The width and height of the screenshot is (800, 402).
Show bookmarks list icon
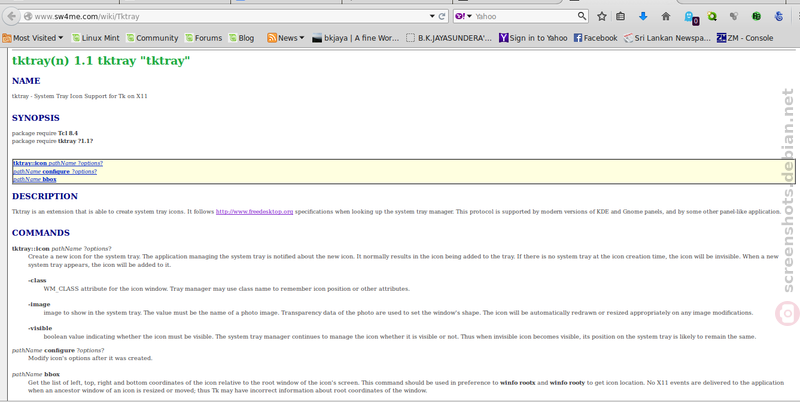point(620,16)
